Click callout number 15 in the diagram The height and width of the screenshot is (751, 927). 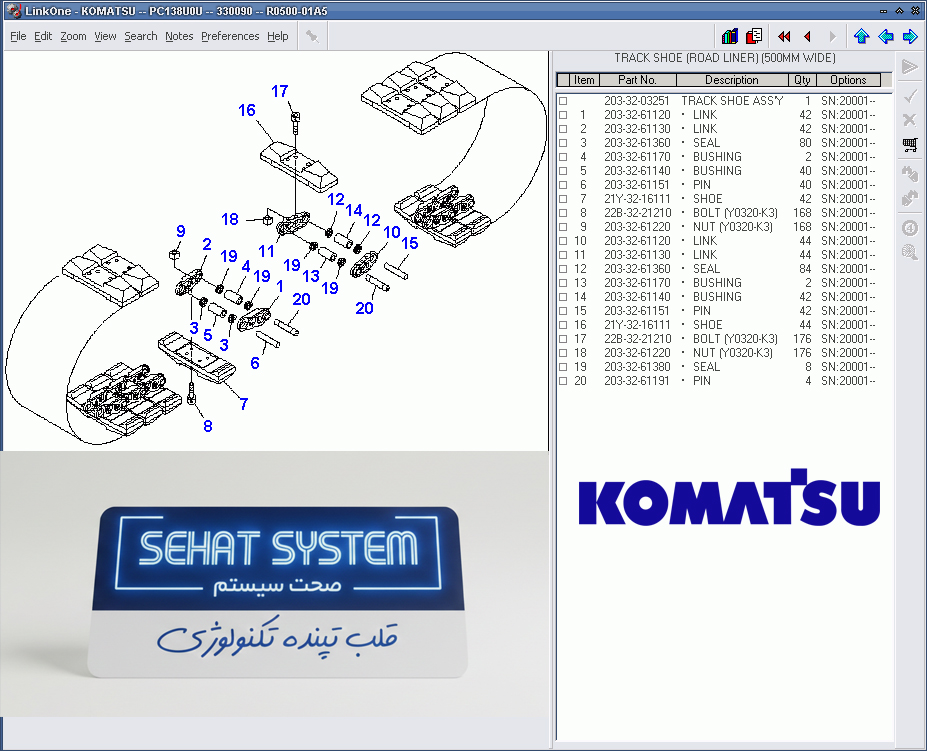pyautogui.click(x=410, y=243)
